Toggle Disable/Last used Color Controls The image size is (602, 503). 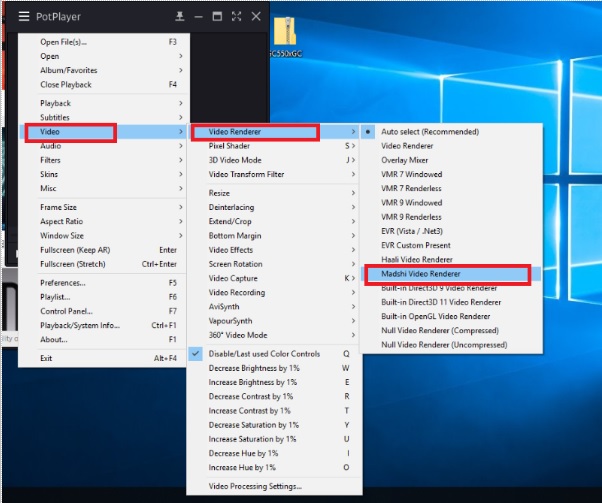[275, 354]
